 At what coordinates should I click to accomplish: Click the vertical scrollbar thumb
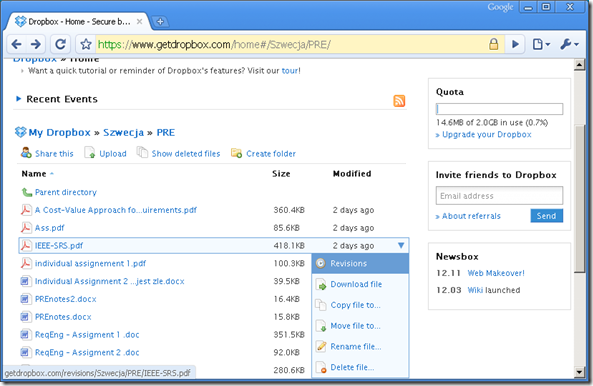point(579,198)
